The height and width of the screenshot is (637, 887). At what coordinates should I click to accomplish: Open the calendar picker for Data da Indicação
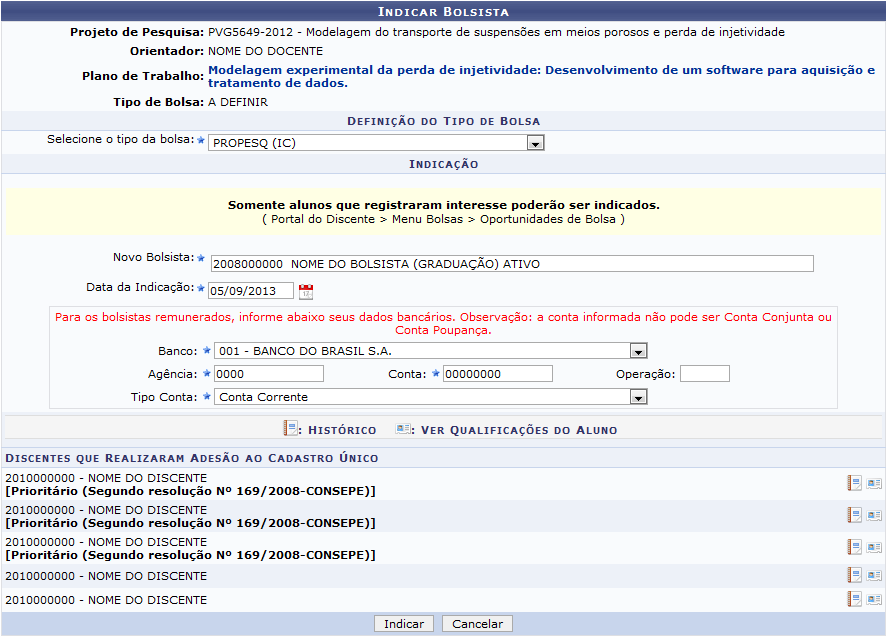(x=306, y=291)
